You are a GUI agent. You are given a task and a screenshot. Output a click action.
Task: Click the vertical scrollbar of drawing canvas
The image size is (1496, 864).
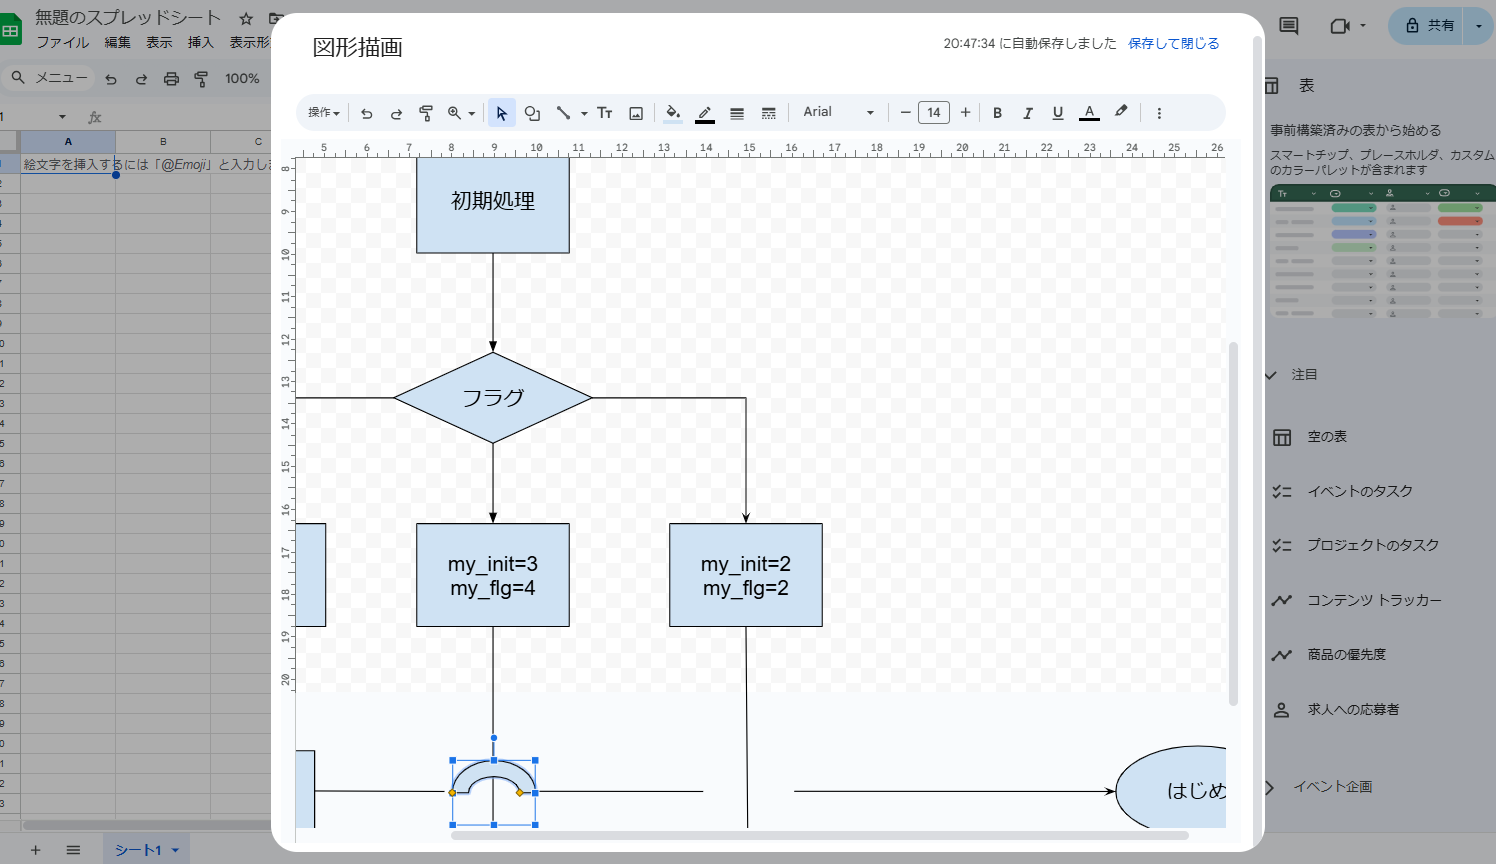pyautogui.click(x=1233, y=523)
